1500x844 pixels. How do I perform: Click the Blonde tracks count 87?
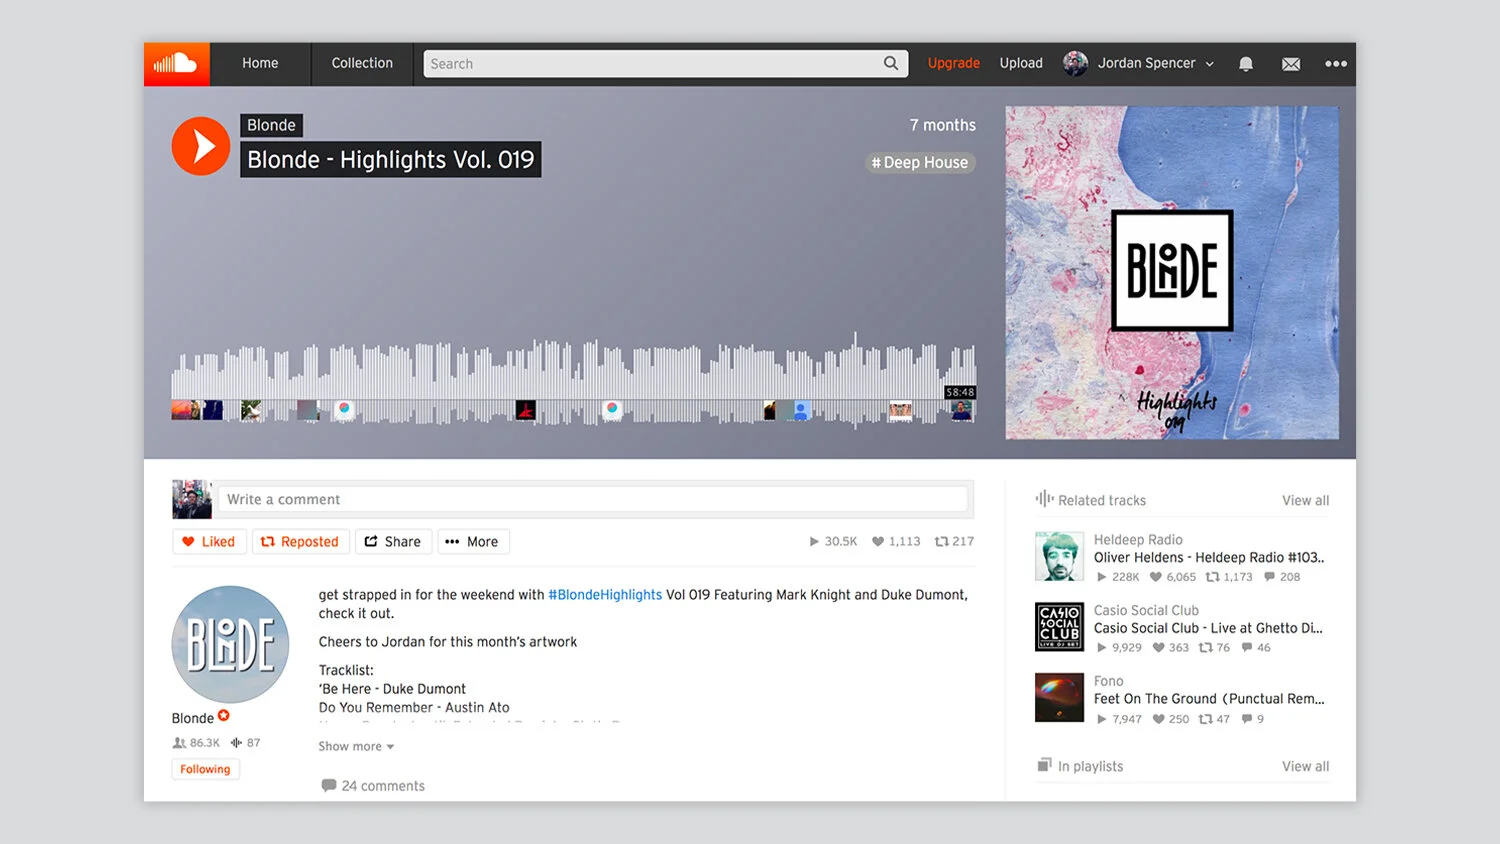[245, 743]
